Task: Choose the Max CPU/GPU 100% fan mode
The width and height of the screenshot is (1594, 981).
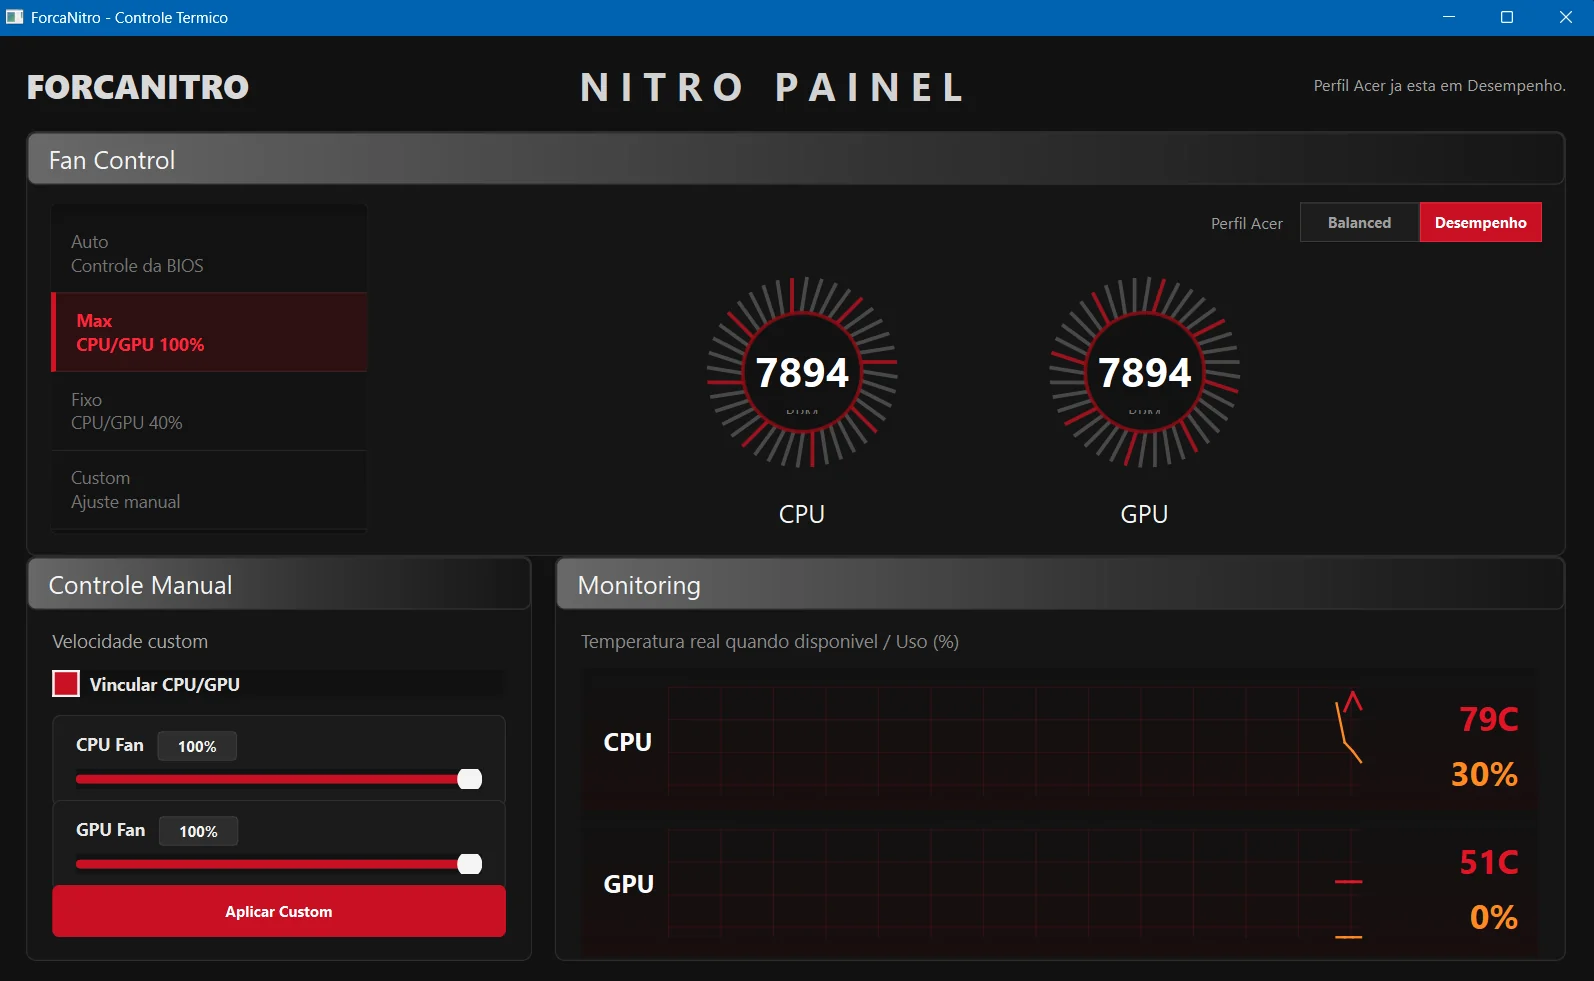Action: tap(209, 332)
